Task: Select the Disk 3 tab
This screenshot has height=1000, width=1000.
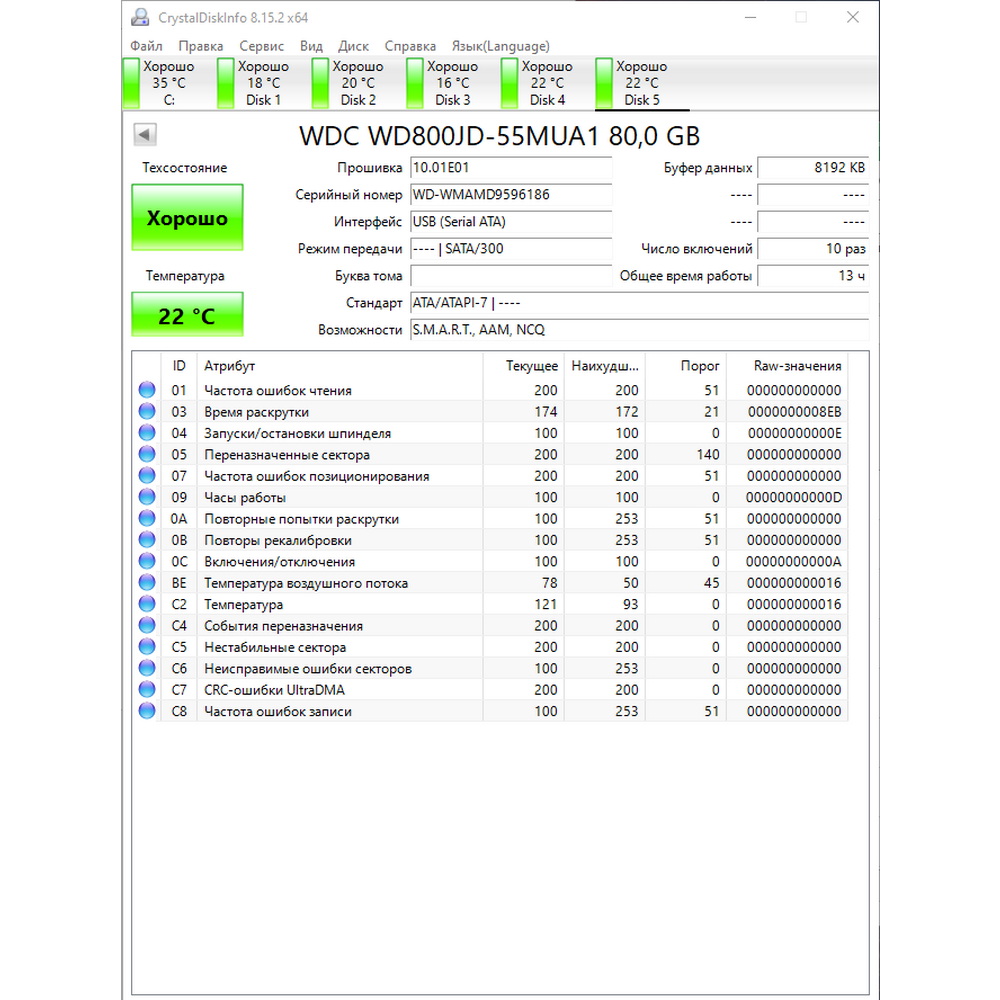Action: (452, 83)
